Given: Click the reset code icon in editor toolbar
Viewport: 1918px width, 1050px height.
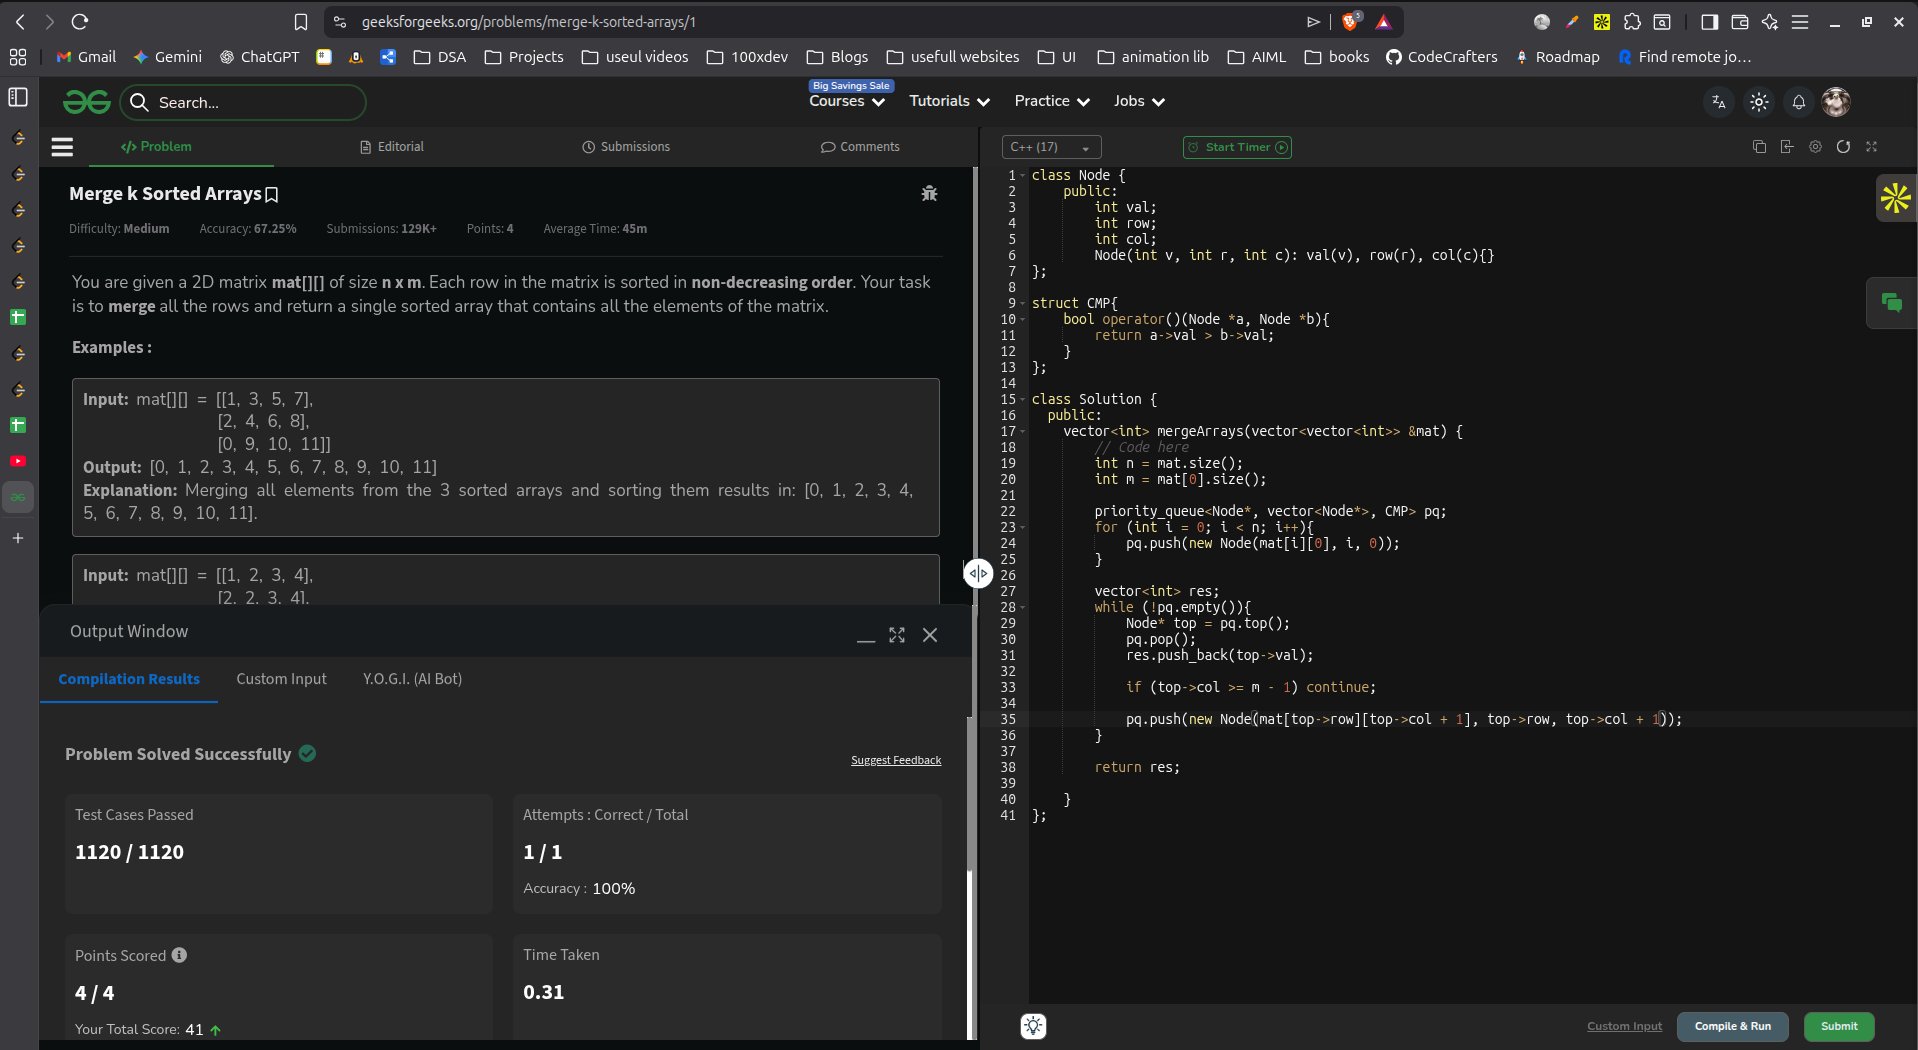Looking at the screenshot, I should coord(1843,147).
